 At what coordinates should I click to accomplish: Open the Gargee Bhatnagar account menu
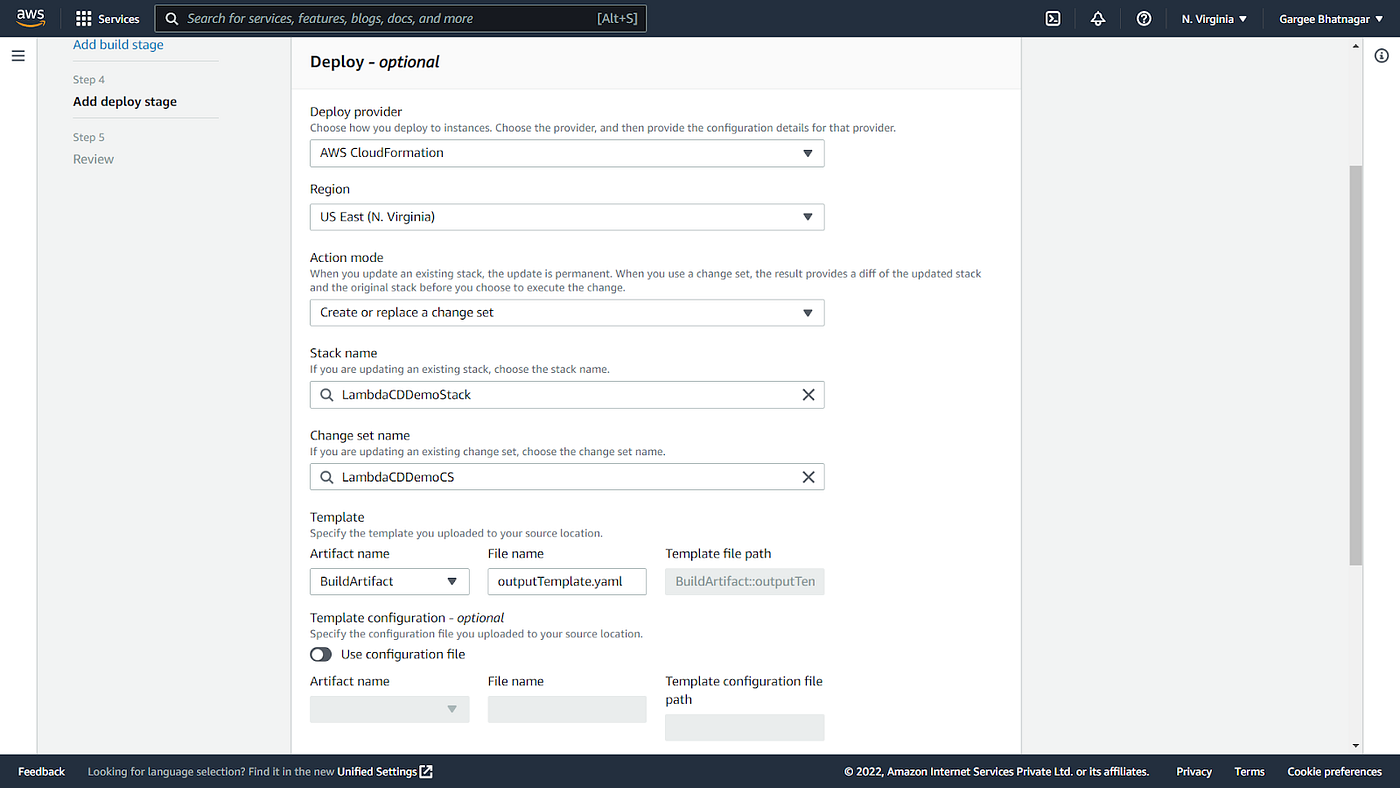tap(1330, 18)
